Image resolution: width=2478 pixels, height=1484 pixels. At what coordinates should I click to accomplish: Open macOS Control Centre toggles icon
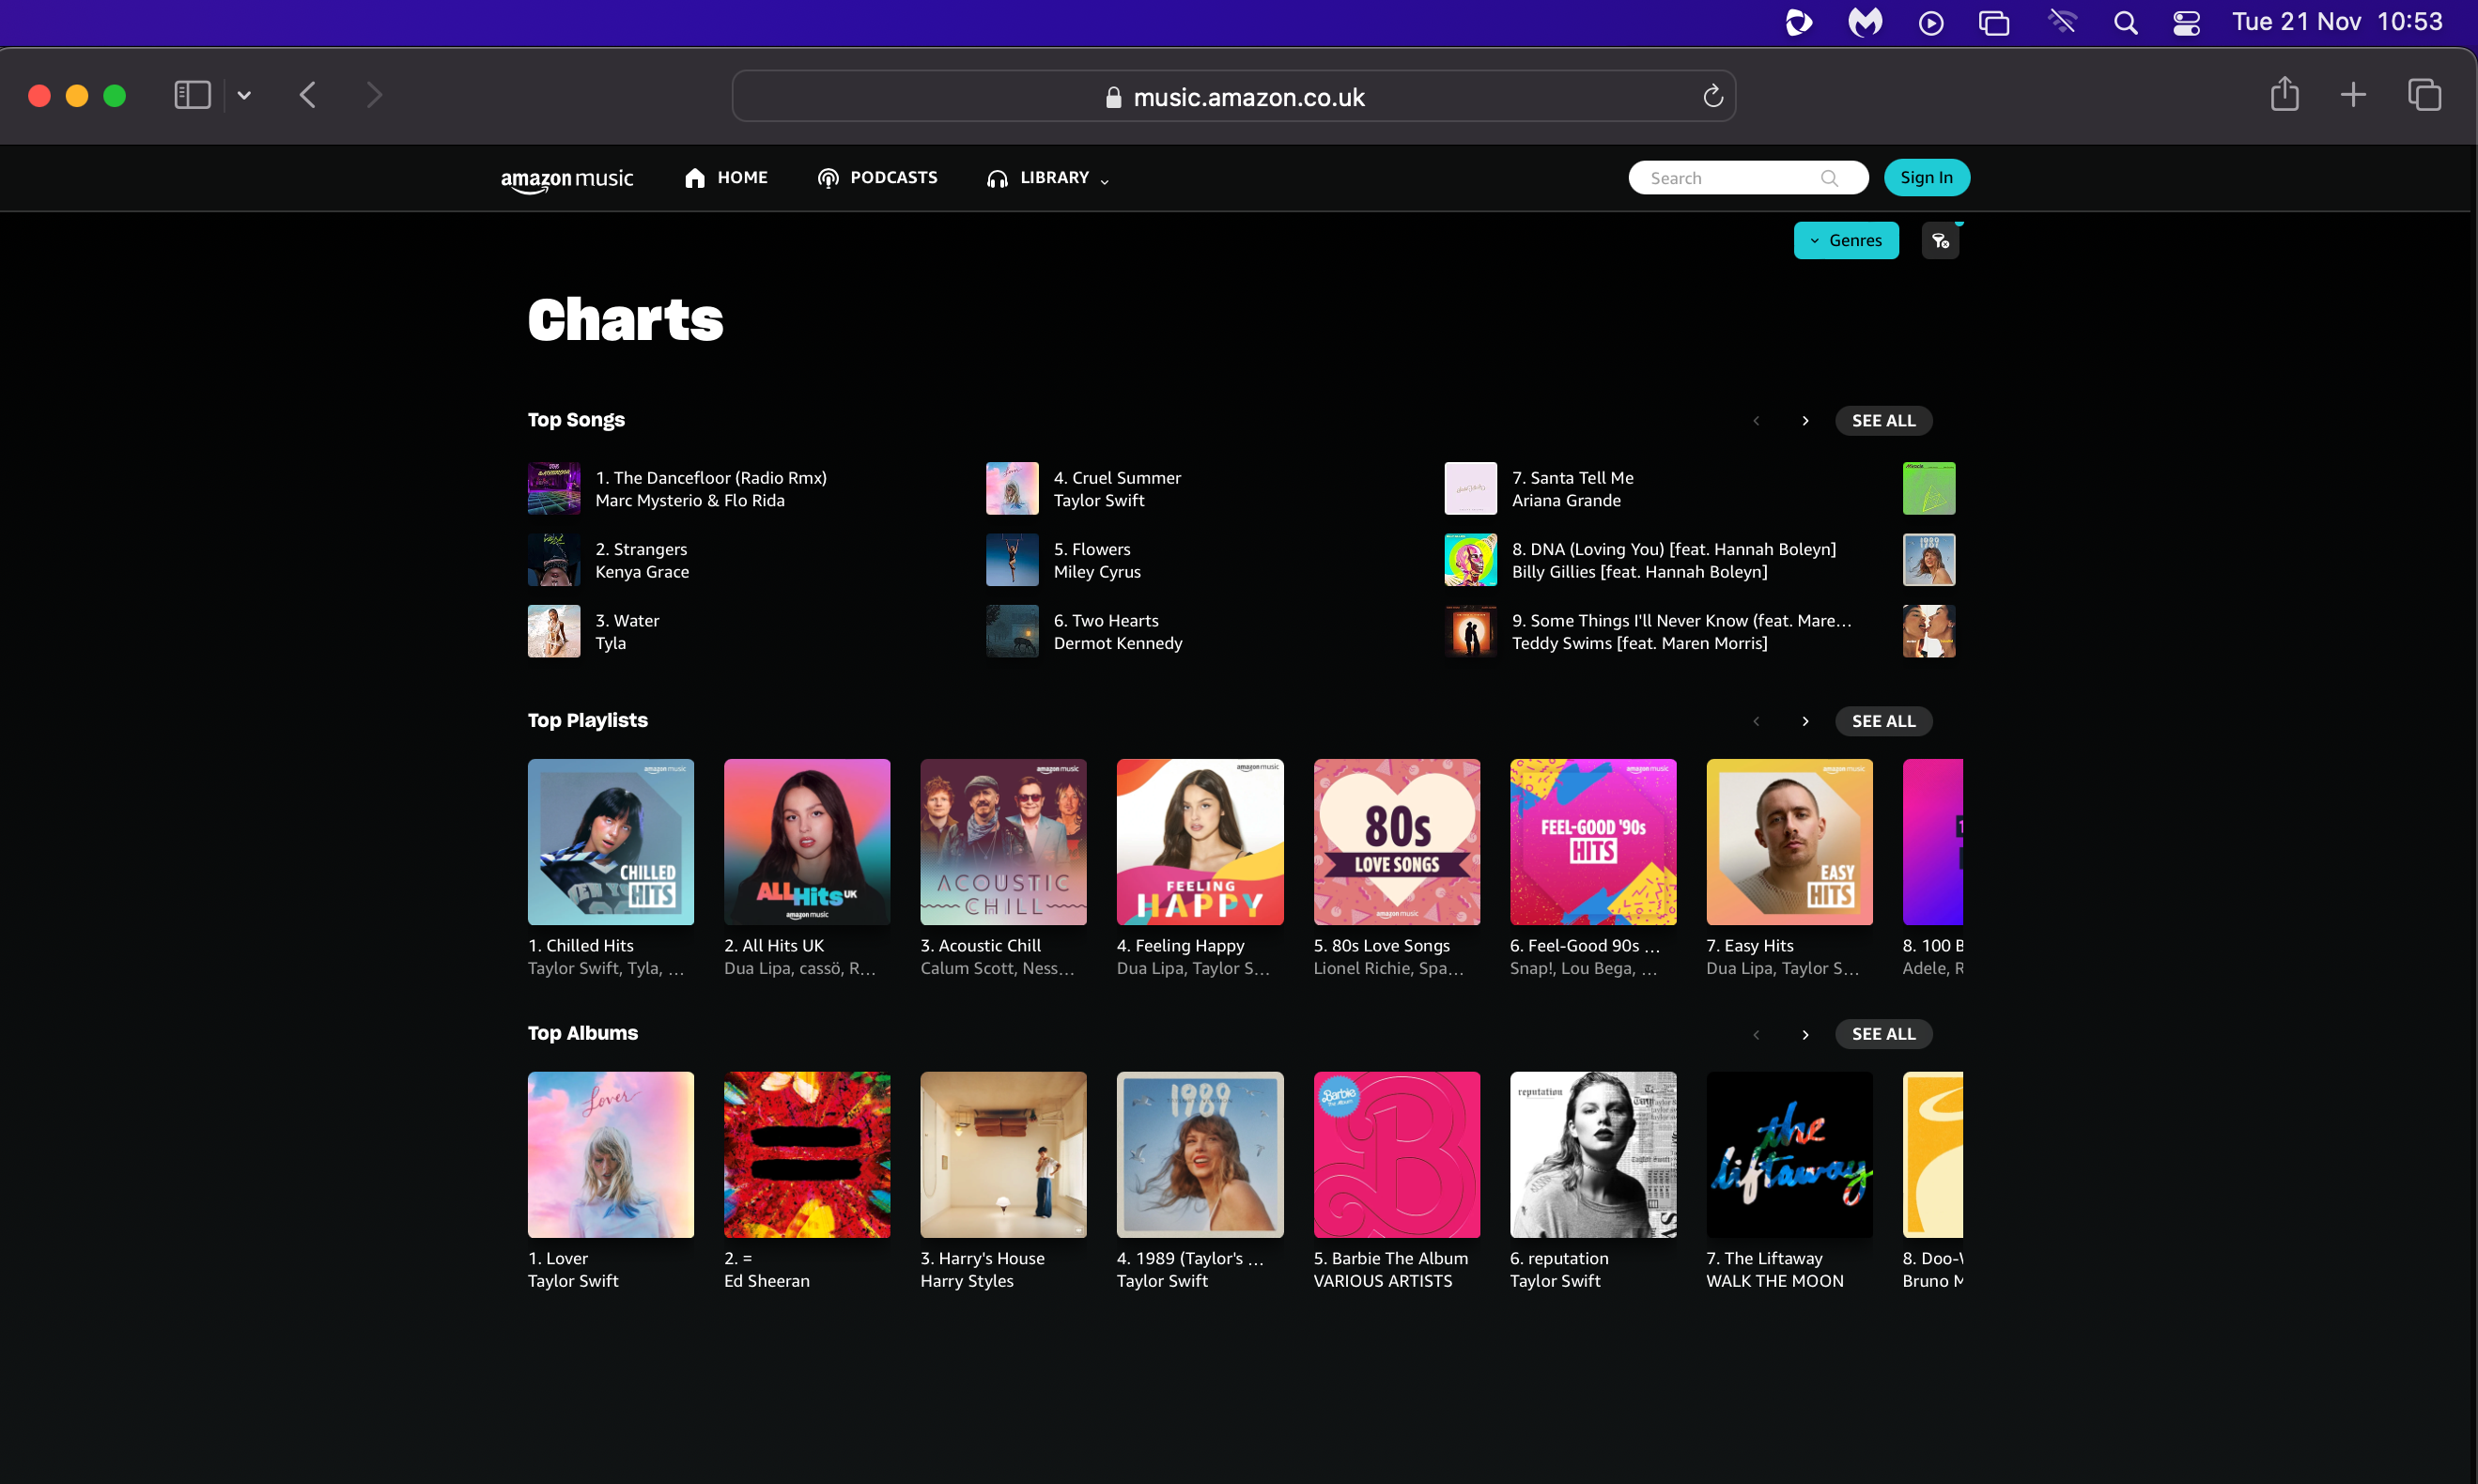point(2186,22)
